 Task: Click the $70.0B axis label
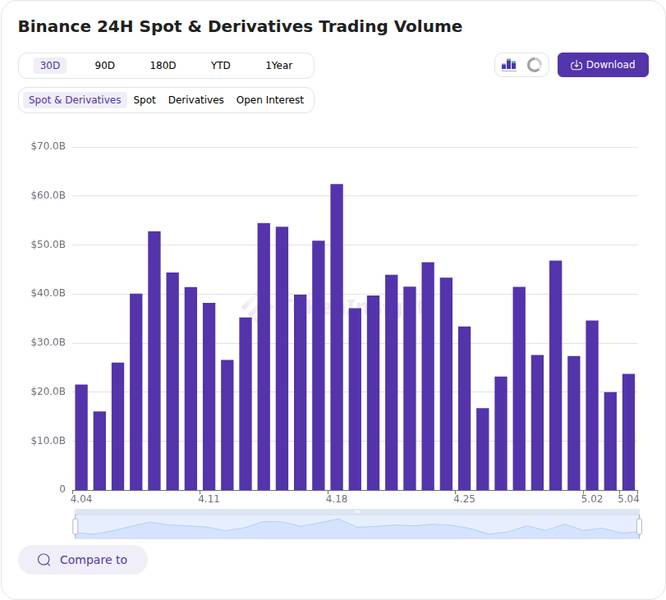tap(48, 146)
